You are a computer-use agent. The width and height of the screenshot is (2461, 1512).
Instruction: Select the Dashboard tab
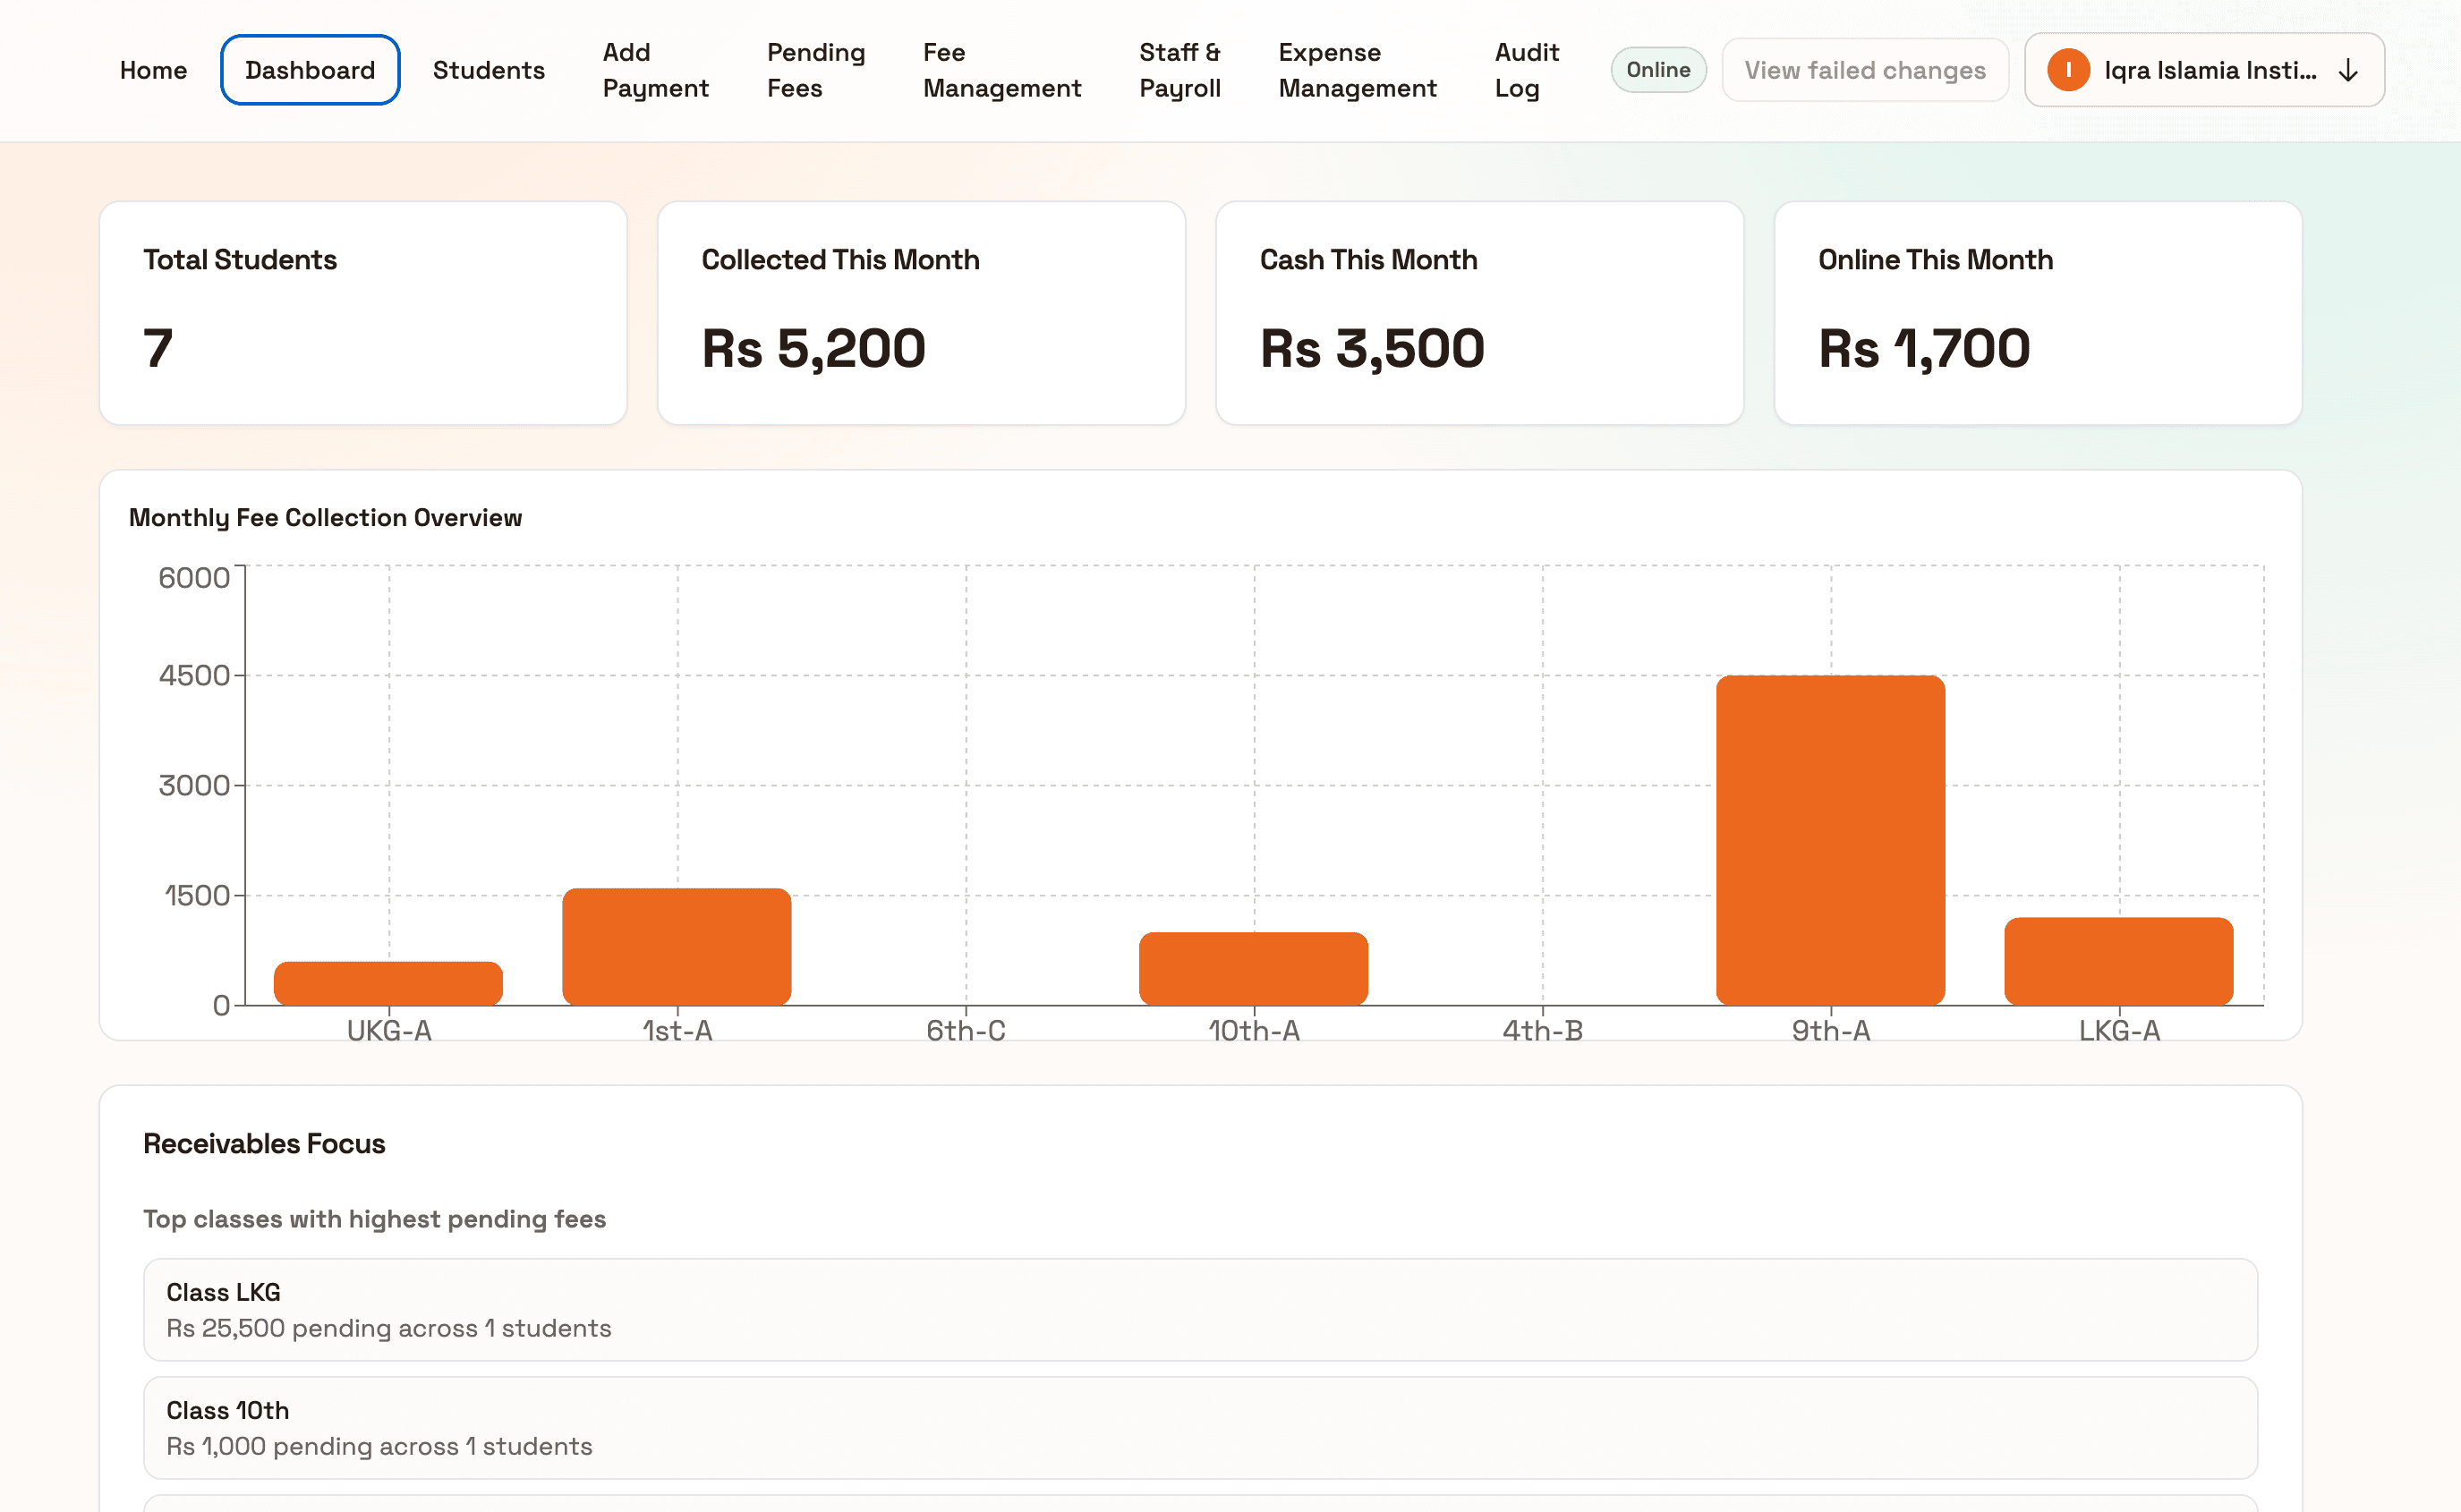pos(310,70)
